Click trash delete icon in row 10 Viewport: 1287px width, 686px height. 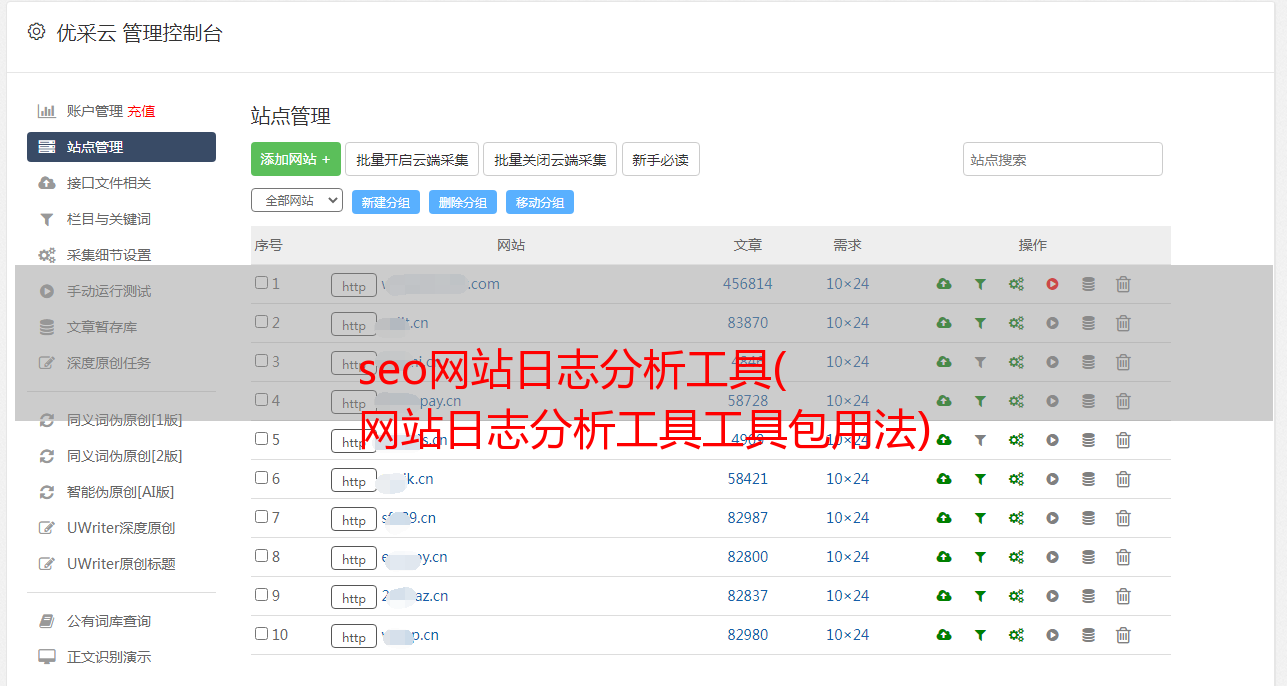click(1123, 635)
